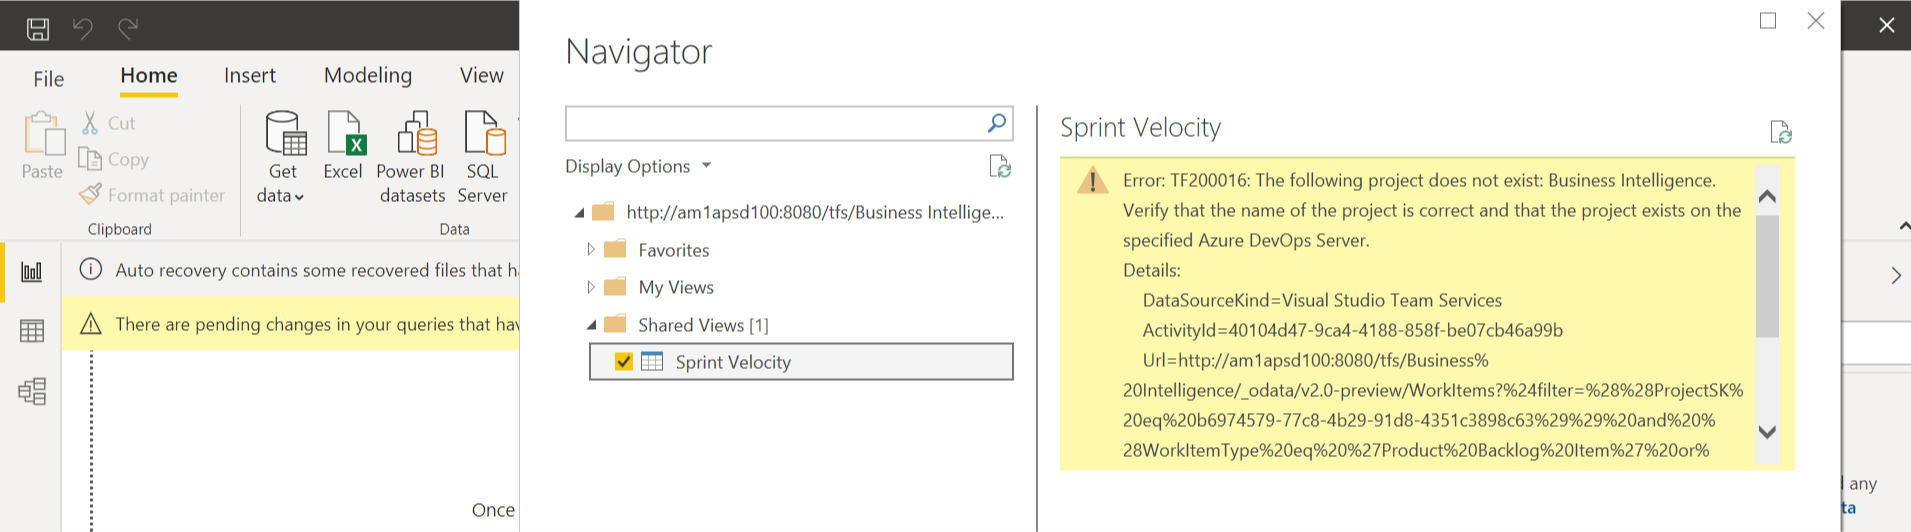Select the Modeling ribbon tab

[368, 75]
